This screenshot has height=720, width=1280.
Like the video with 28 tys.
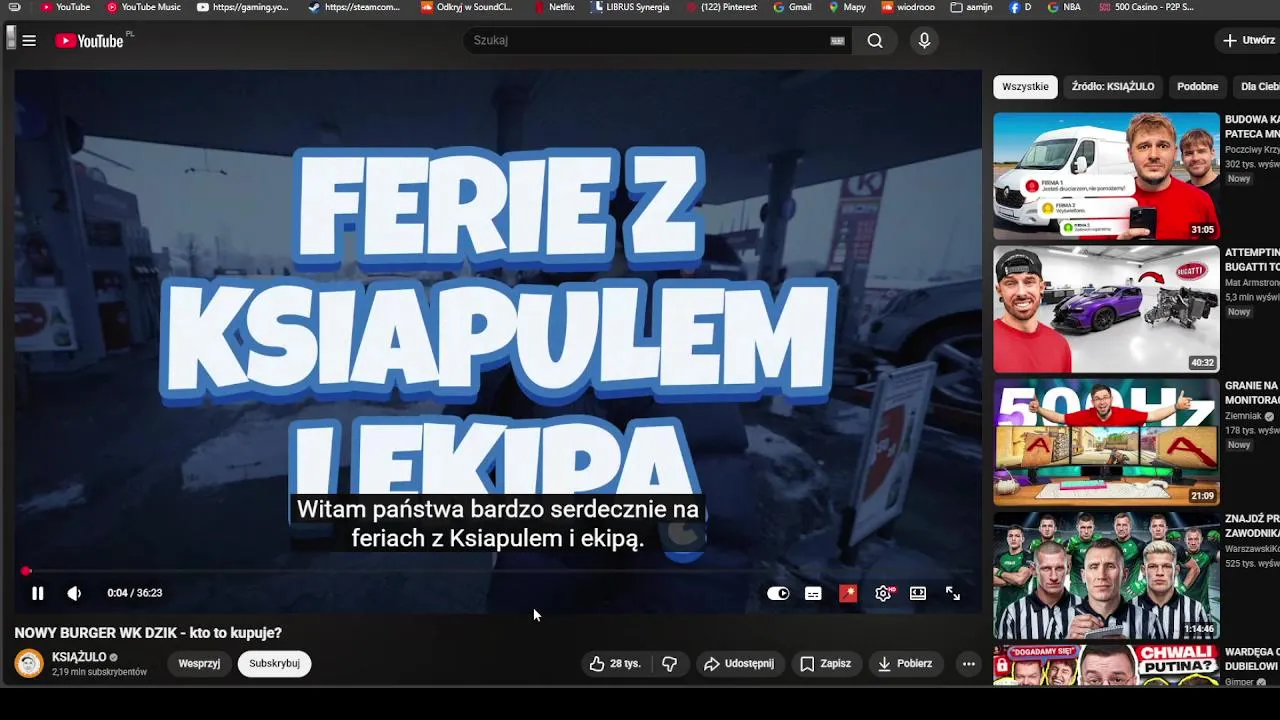point(615,663)
